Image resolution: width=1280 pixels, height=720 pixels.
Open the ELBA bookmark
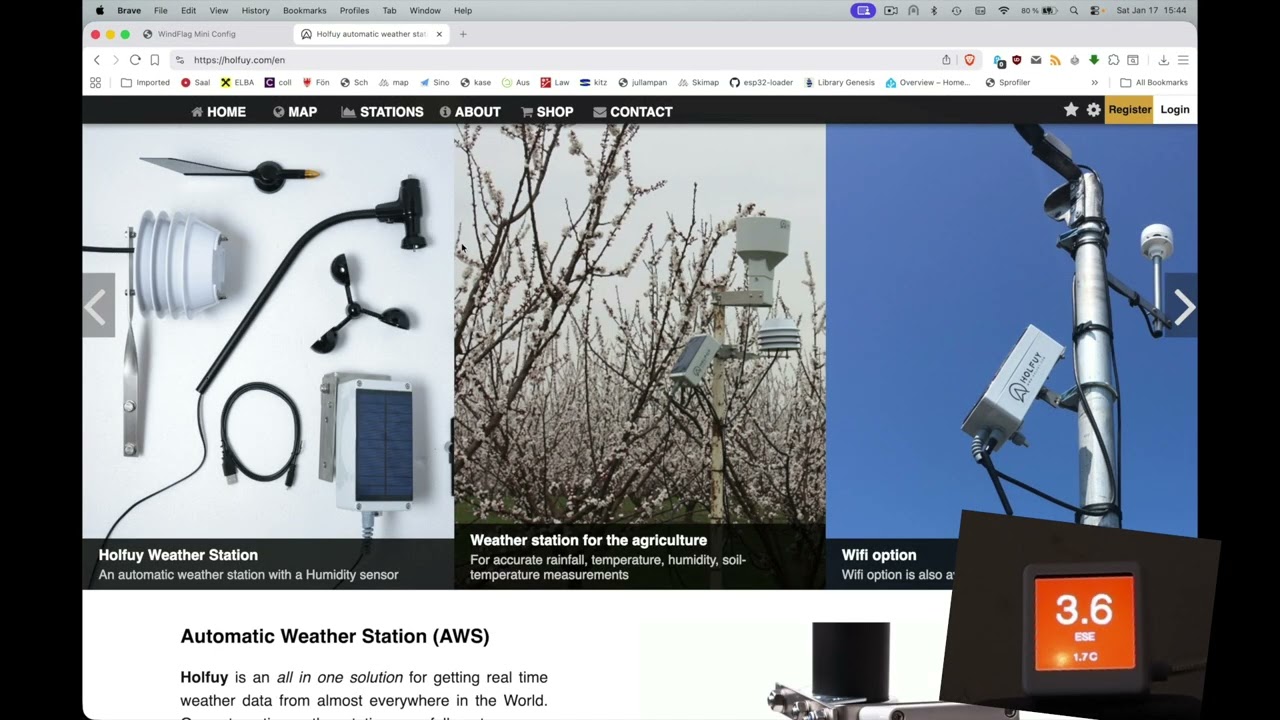(x=237, y=83)
